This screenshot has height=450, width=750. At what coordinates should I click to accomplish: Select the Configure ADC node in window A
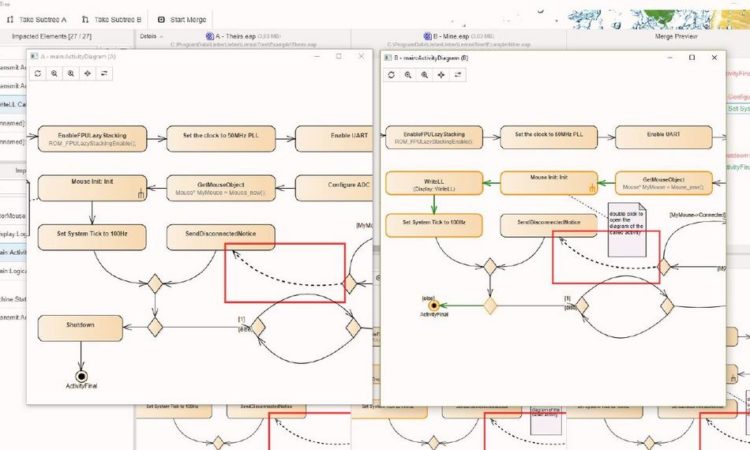pos(334,188)
